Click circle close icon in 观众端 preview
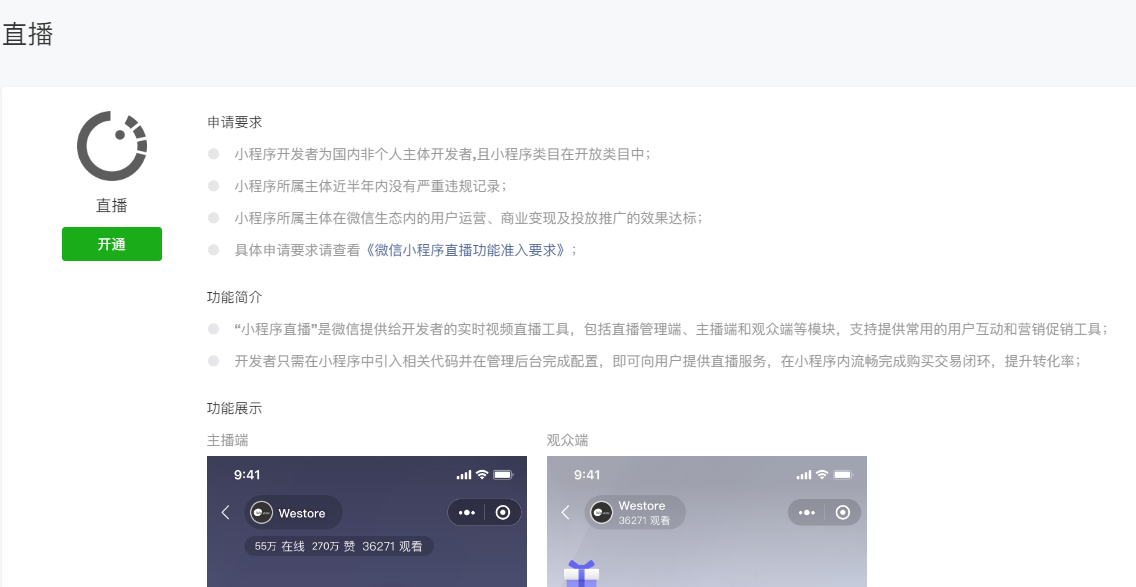Screen dimensions: 1136x587 (x=843, y=512)
